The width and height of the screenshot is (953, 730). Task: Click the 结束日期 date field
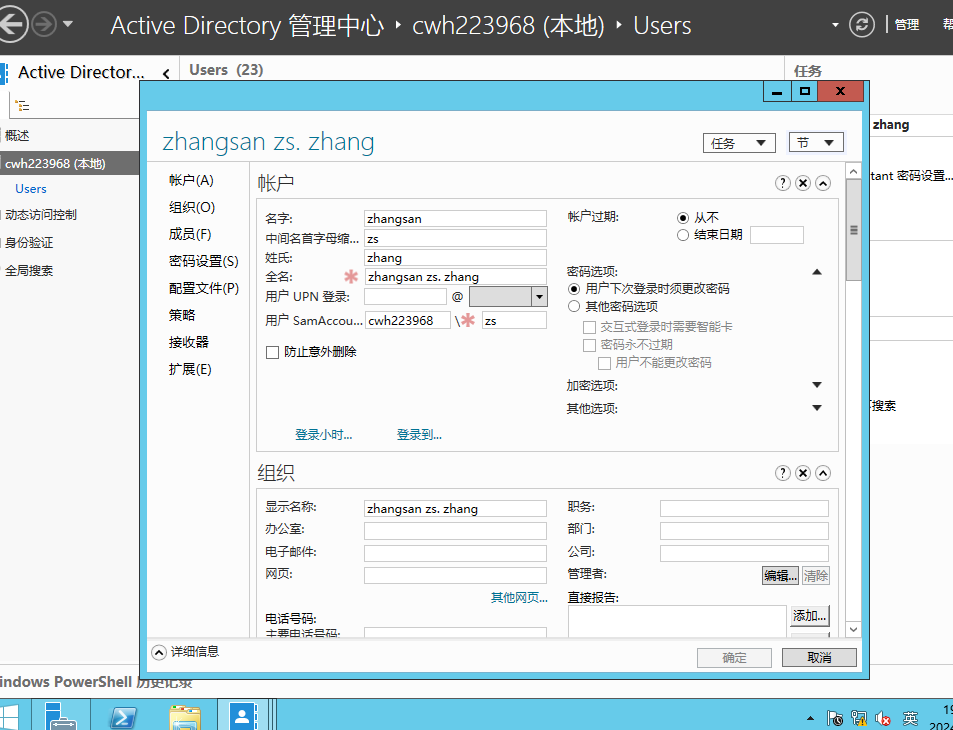point(777,235)
